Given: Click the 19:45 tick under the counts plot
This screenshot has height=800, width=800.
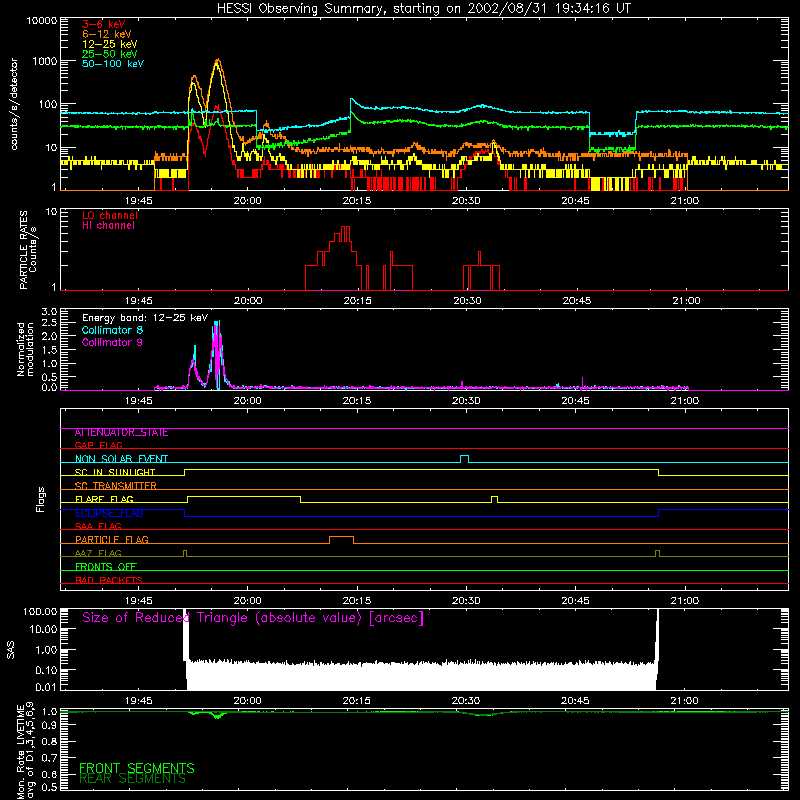Looking at the screenshot, I should pyautogui.click(x=139, y=201).
